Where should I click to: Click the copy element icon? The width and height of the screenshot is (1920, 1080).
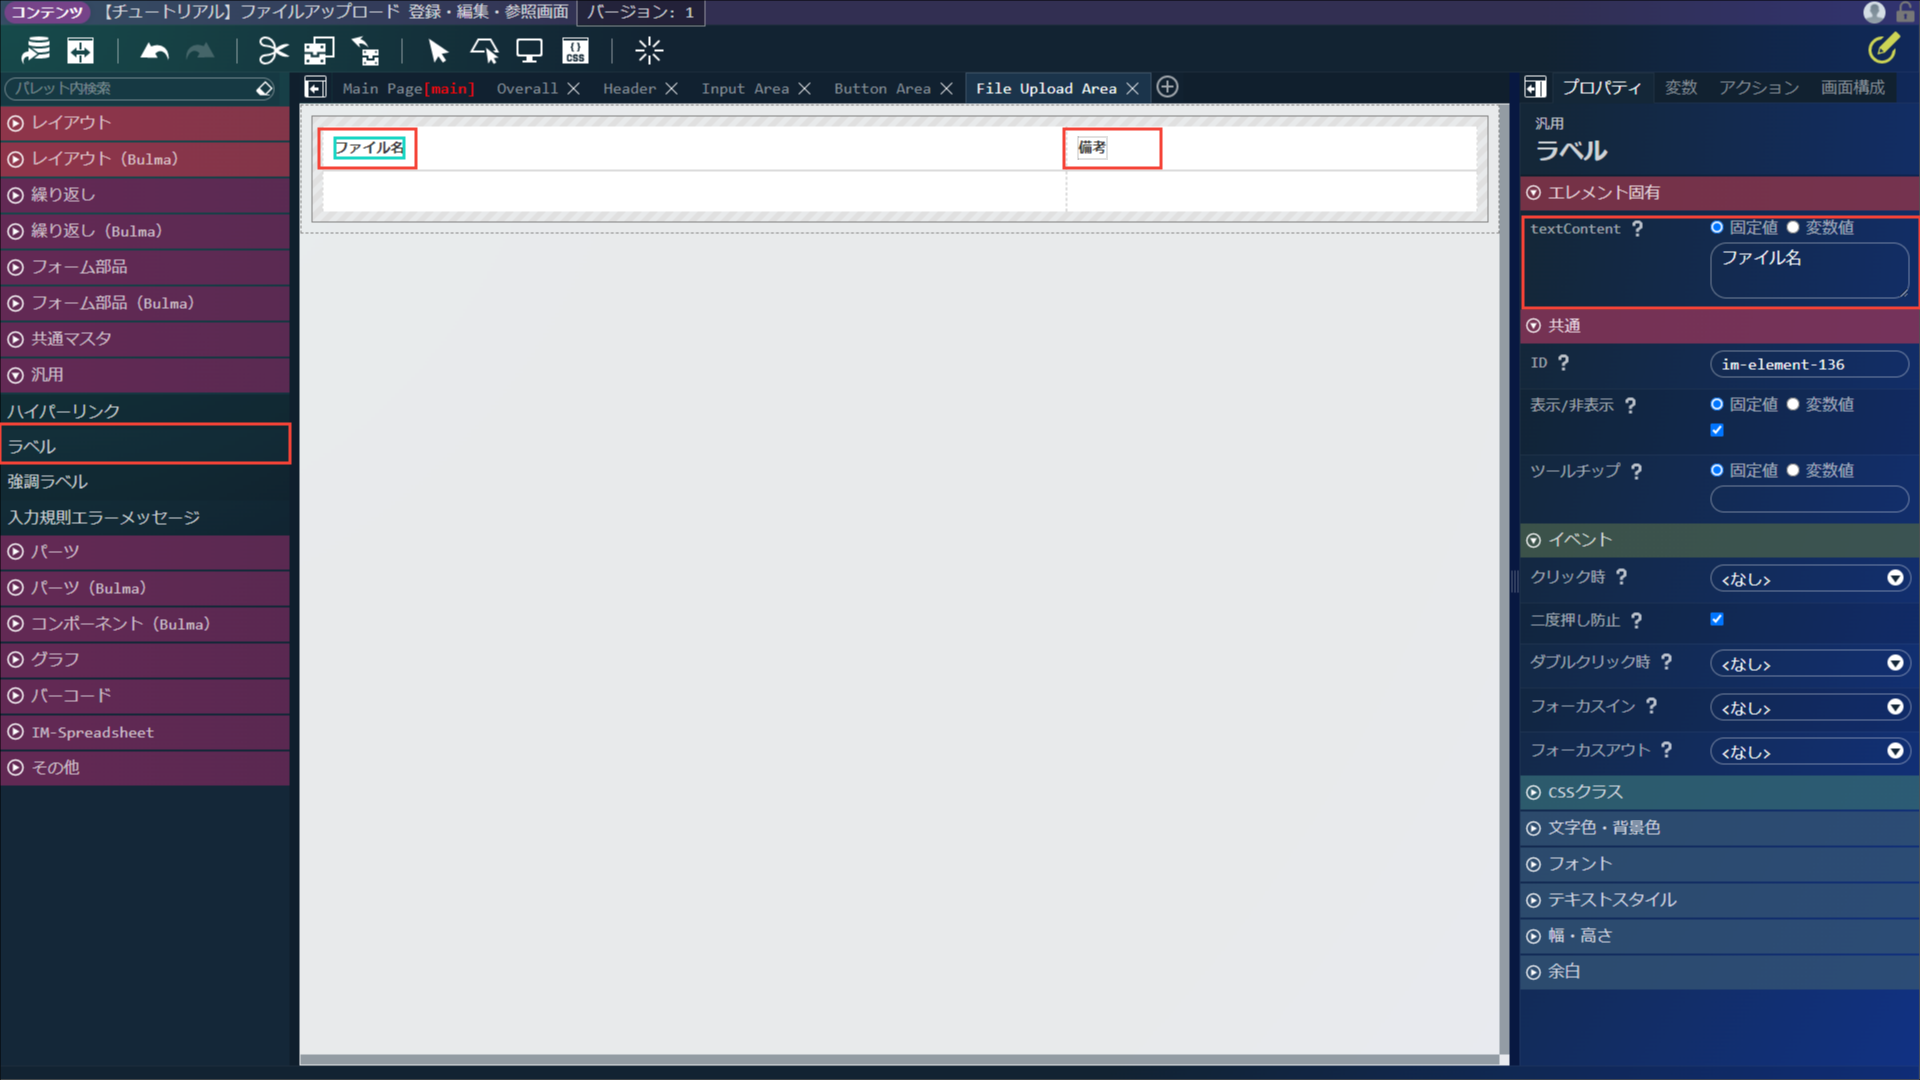tap(319, 50)
